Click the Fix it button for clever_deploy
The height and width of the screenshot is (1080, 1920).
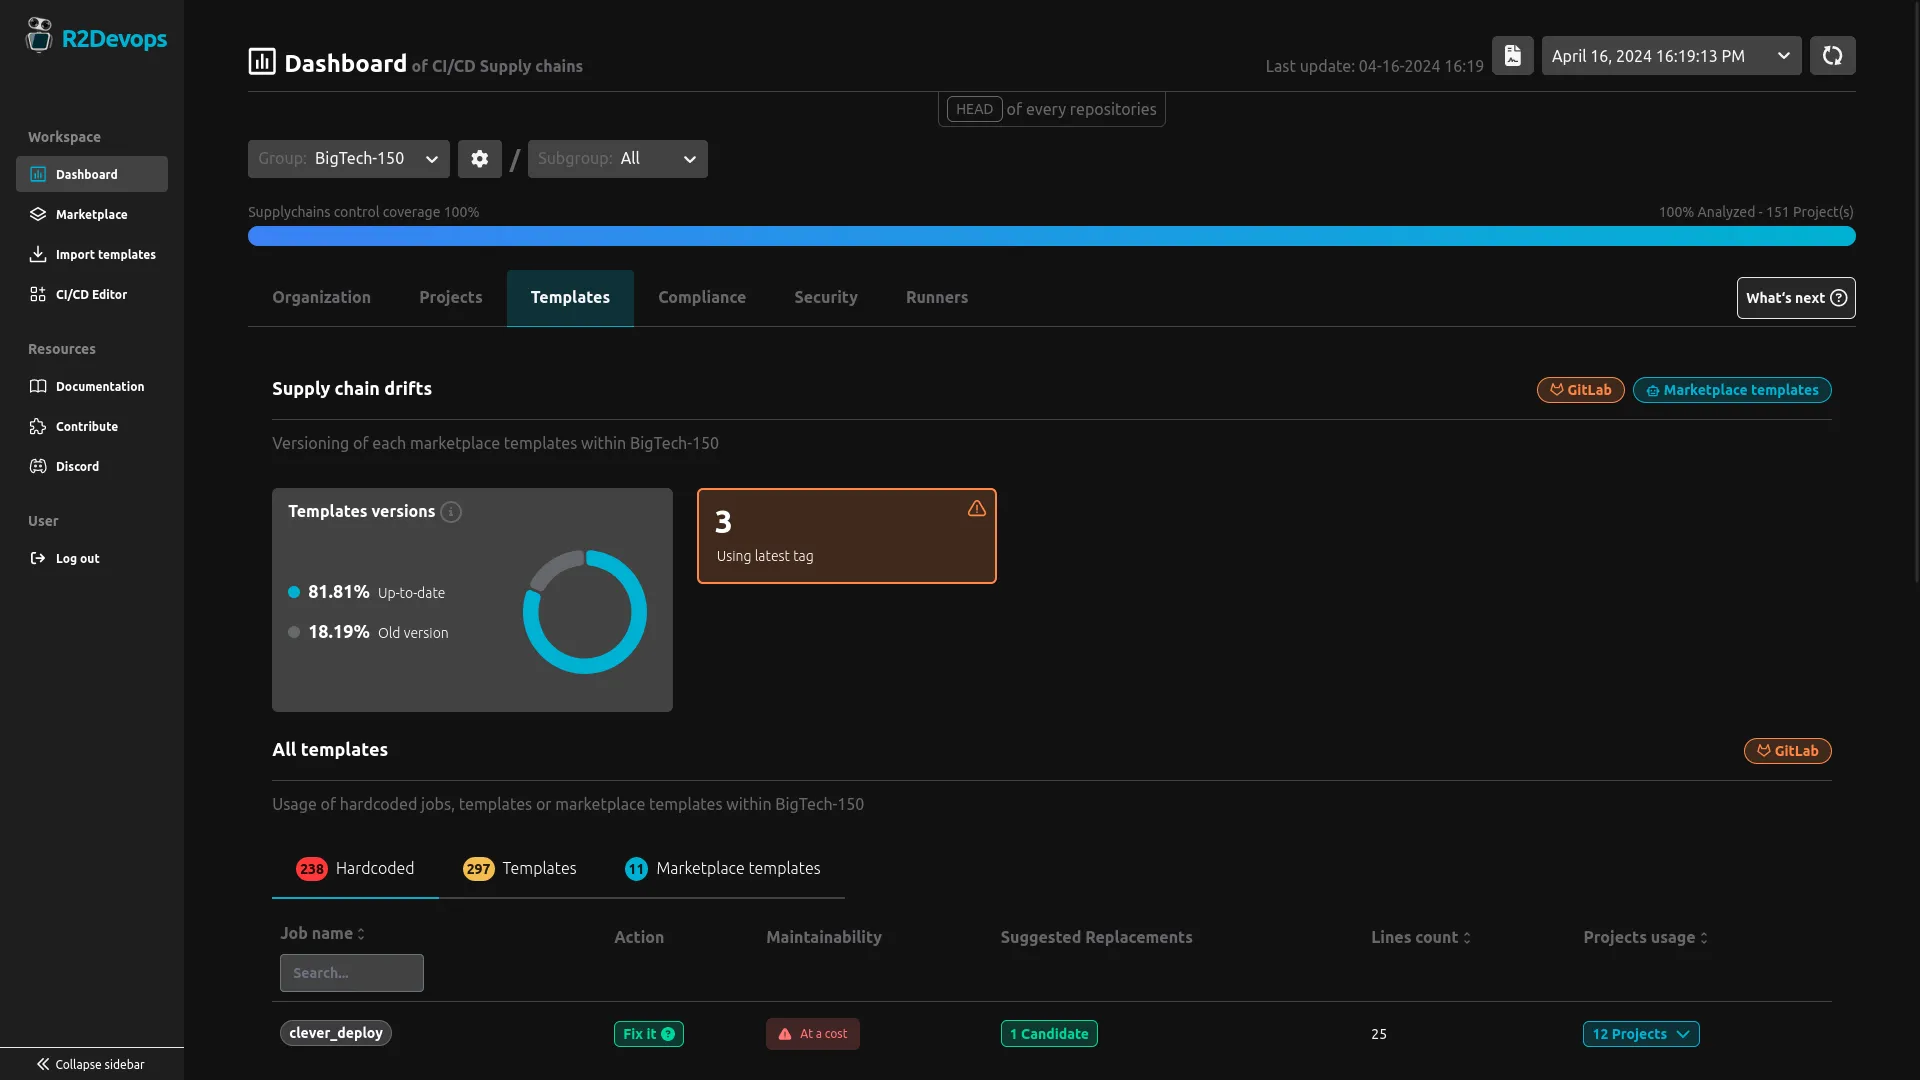coord(648,1034)
